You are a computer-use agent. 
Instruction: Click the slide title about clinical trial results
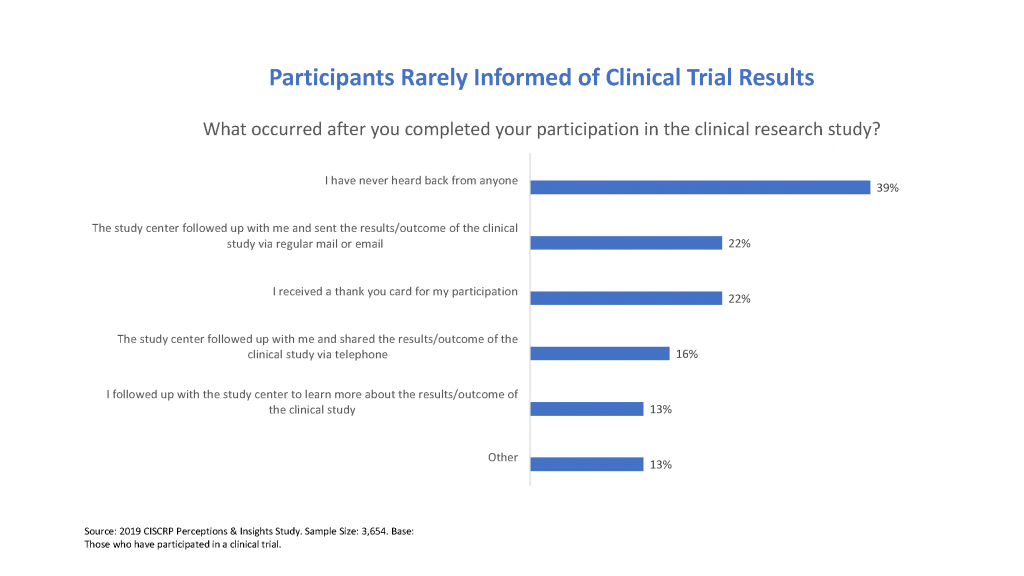[x=541, y=77]
